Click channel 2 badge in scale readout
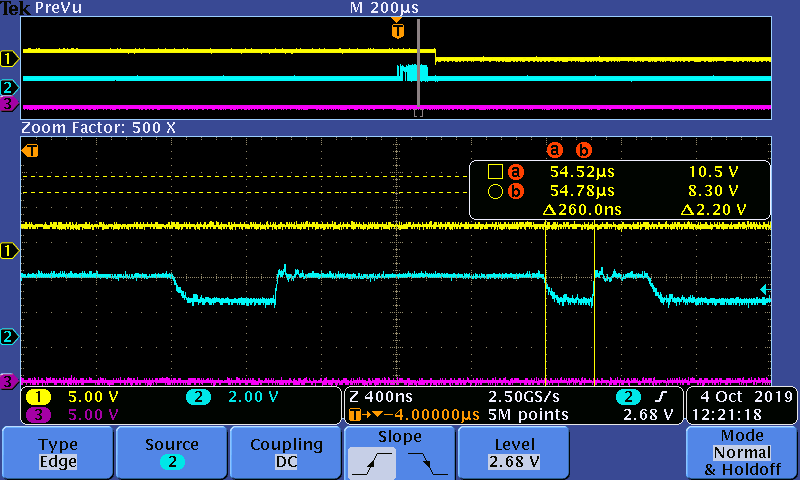Viewport: 800px width, 480px height. pyautogui.click(x=198, y=397)
